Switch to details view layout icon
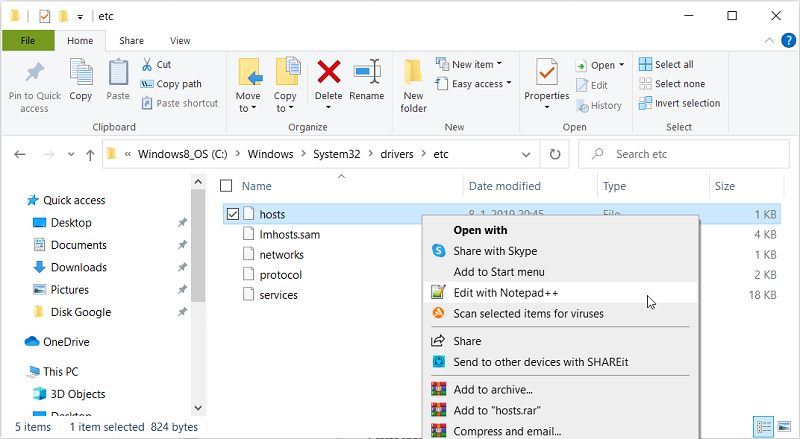The image size is (800, 439). click(764, 426)
